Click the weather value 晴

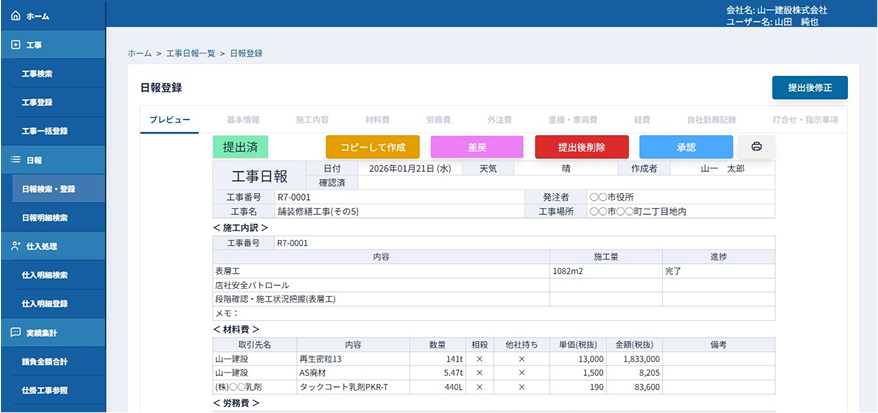coord(566,168)
